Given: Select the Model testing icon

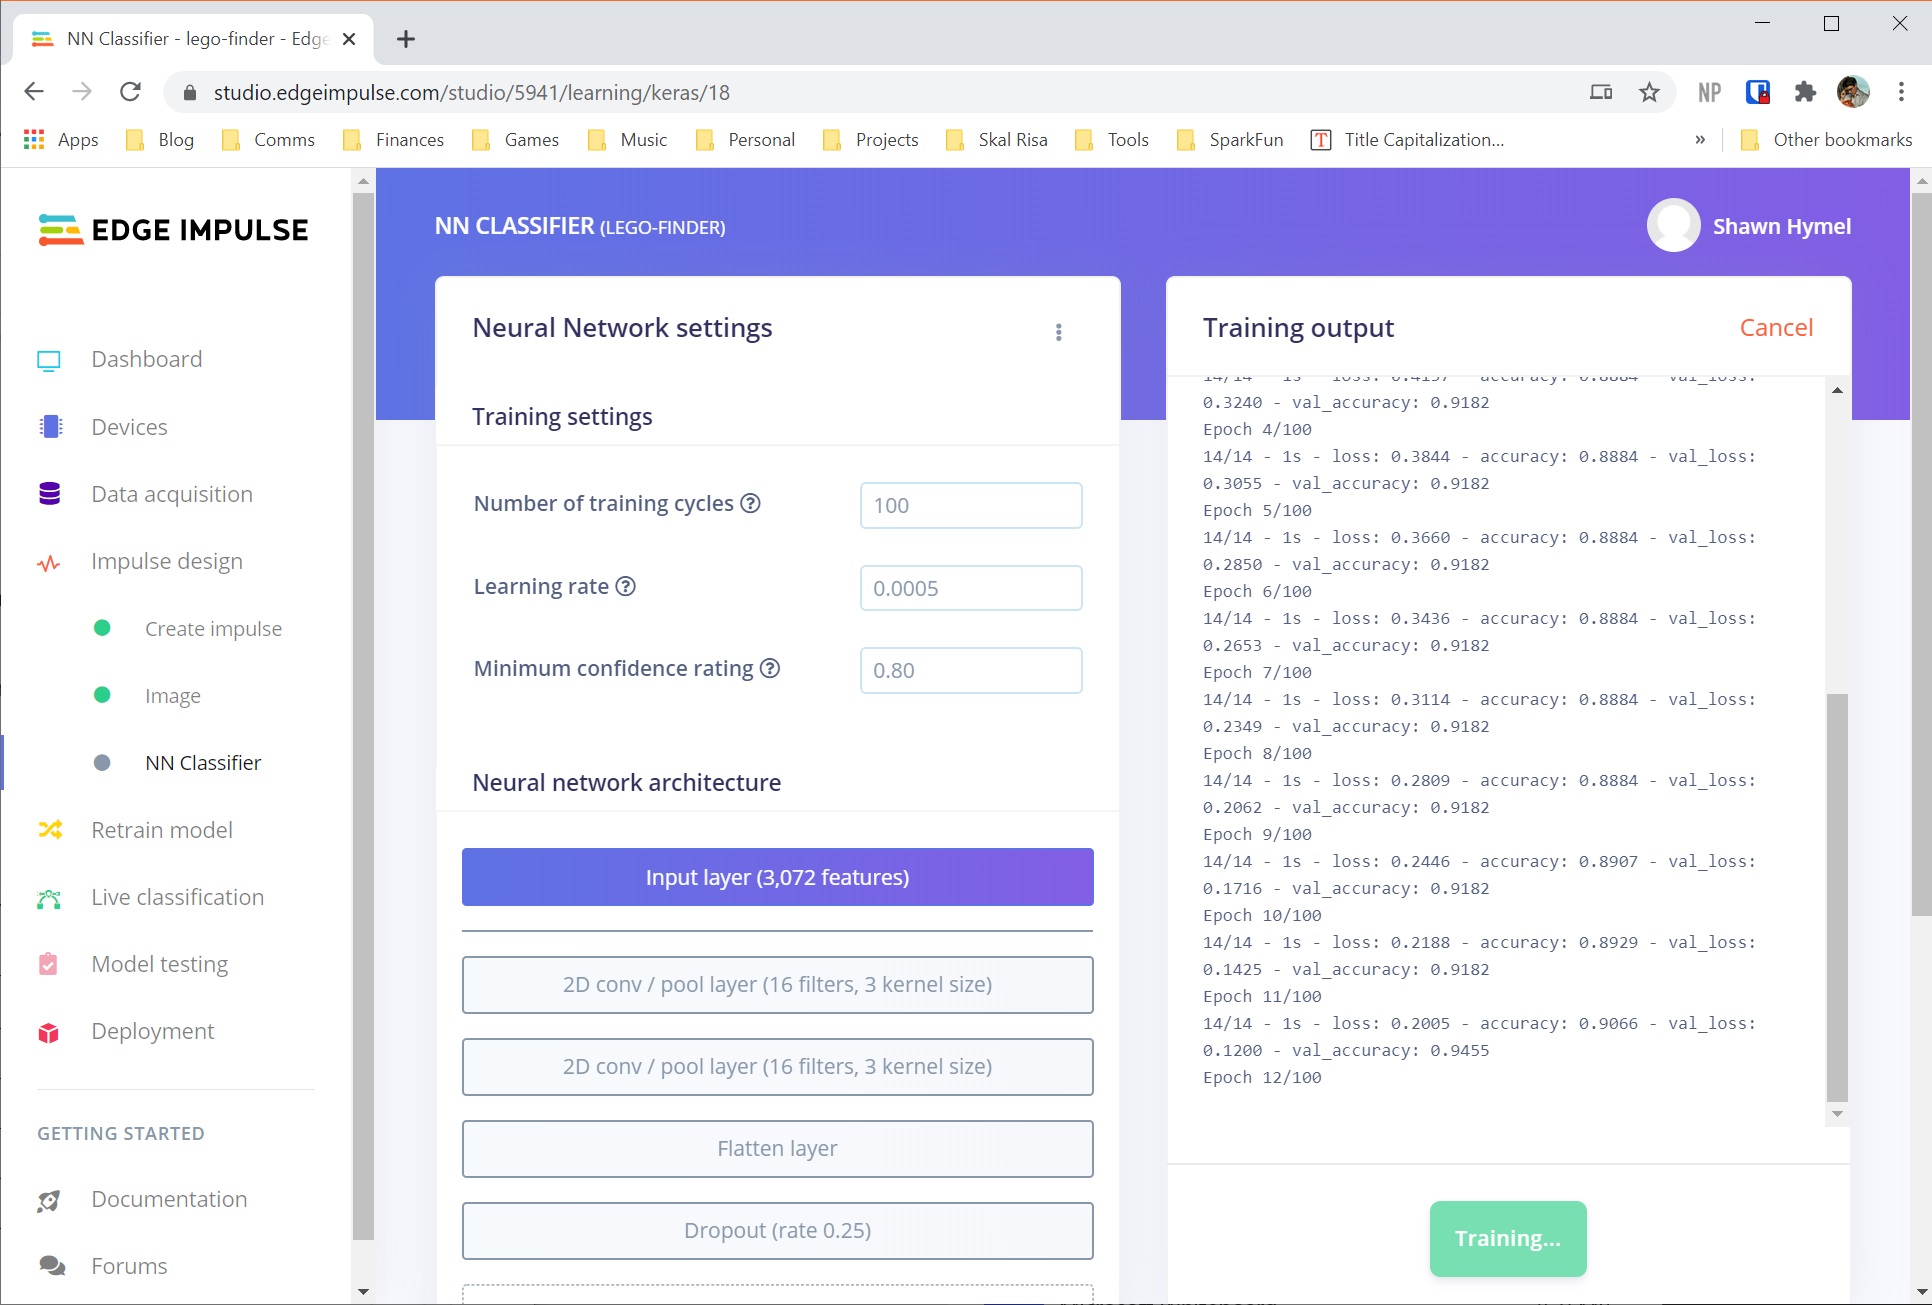Looking at the screenshot, I should [x=50, y=964].
